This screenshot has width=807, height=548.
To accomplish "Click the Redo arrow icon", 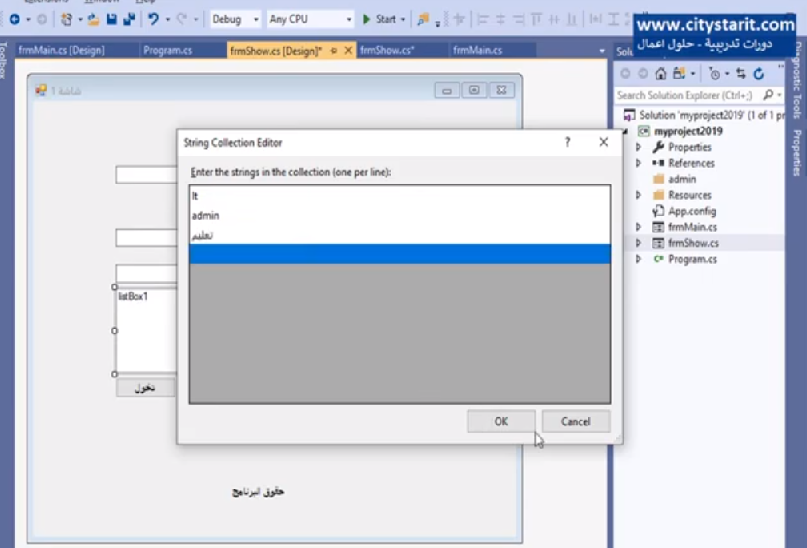I will (182, 19).
